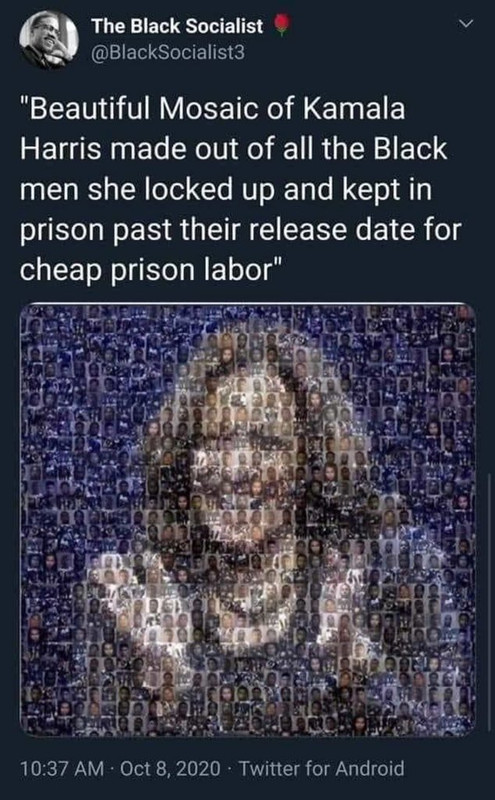Click the word Kamala in the tweet
The height and width of the screenshot is (800, 495).
354,109
